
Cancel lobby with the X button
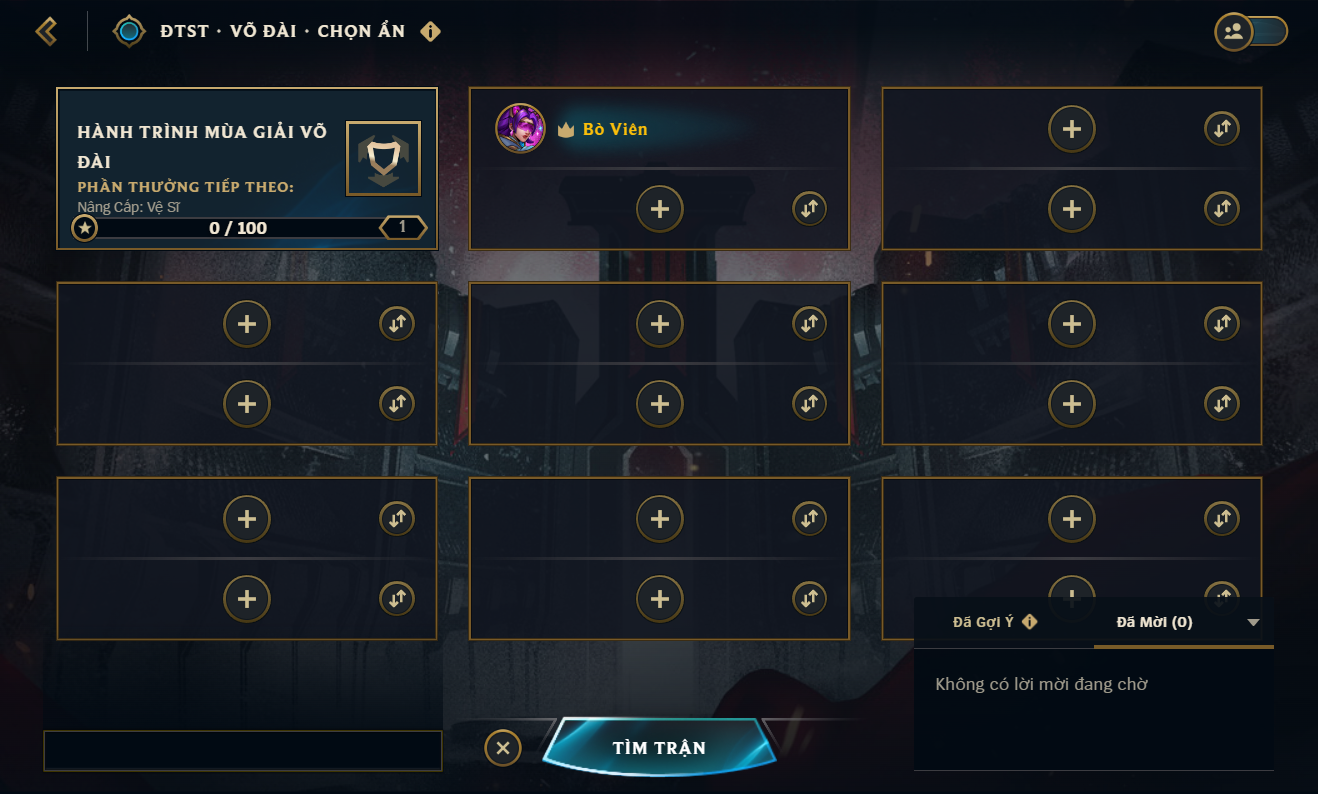coord(503,748)
